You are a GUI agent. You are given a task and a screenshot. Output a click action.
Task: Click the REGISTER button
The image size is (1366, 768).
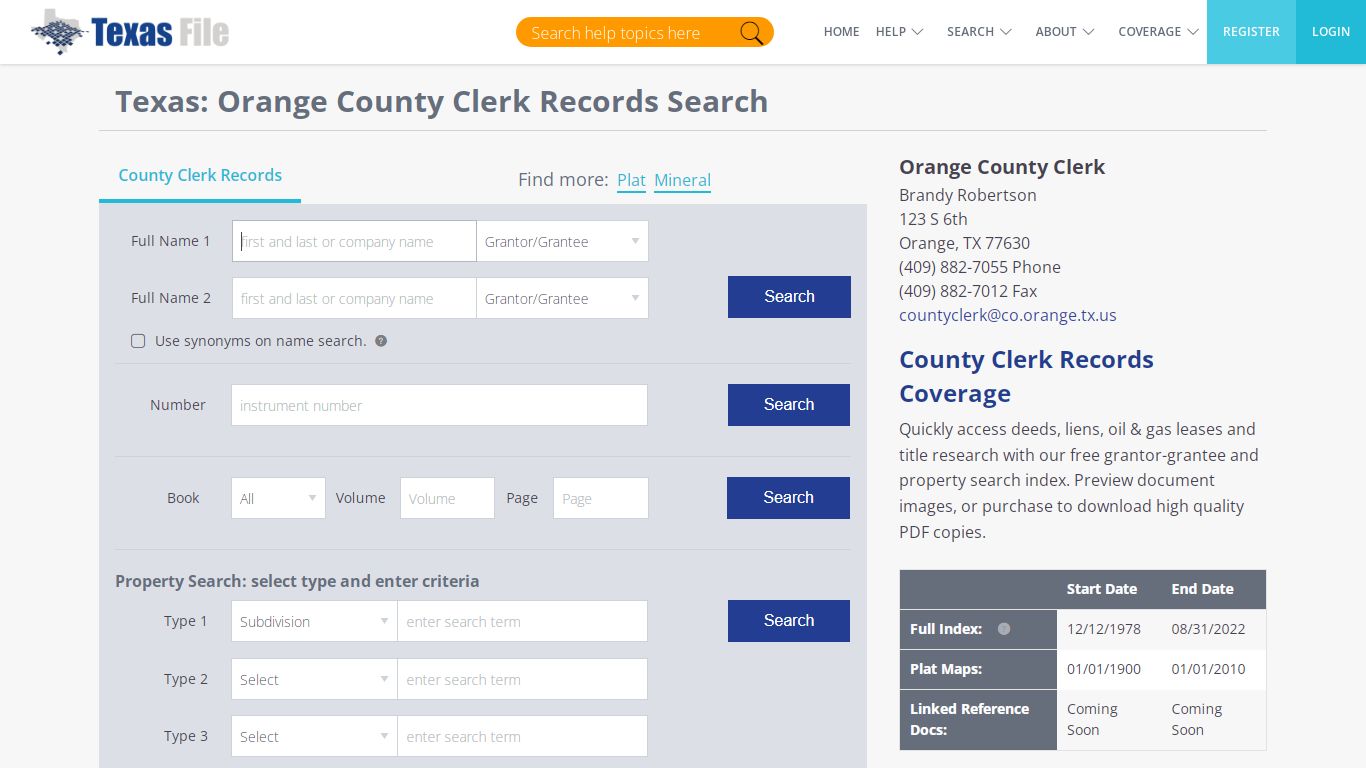(1251, 32)
